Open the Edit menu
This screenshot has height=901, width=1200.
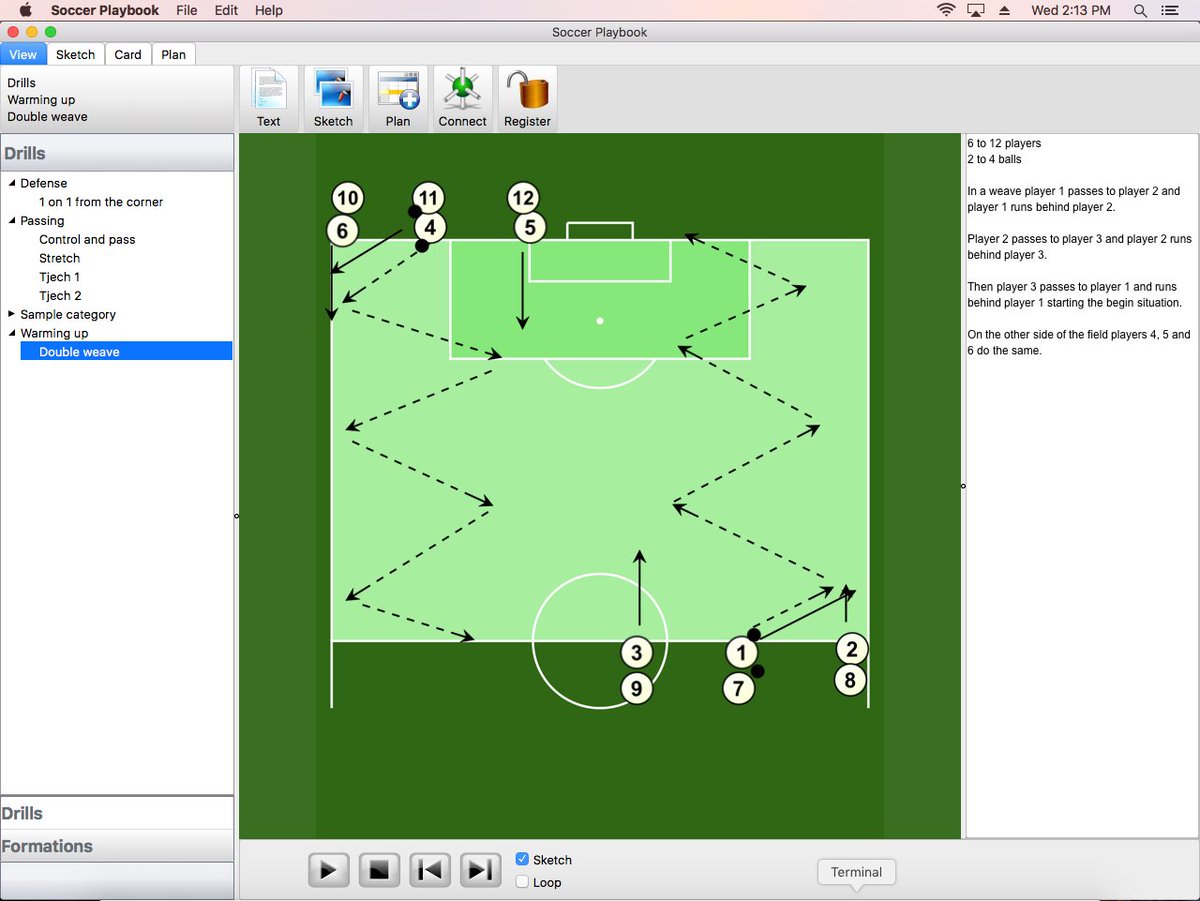pyautogui.click(x=226, y=10)
